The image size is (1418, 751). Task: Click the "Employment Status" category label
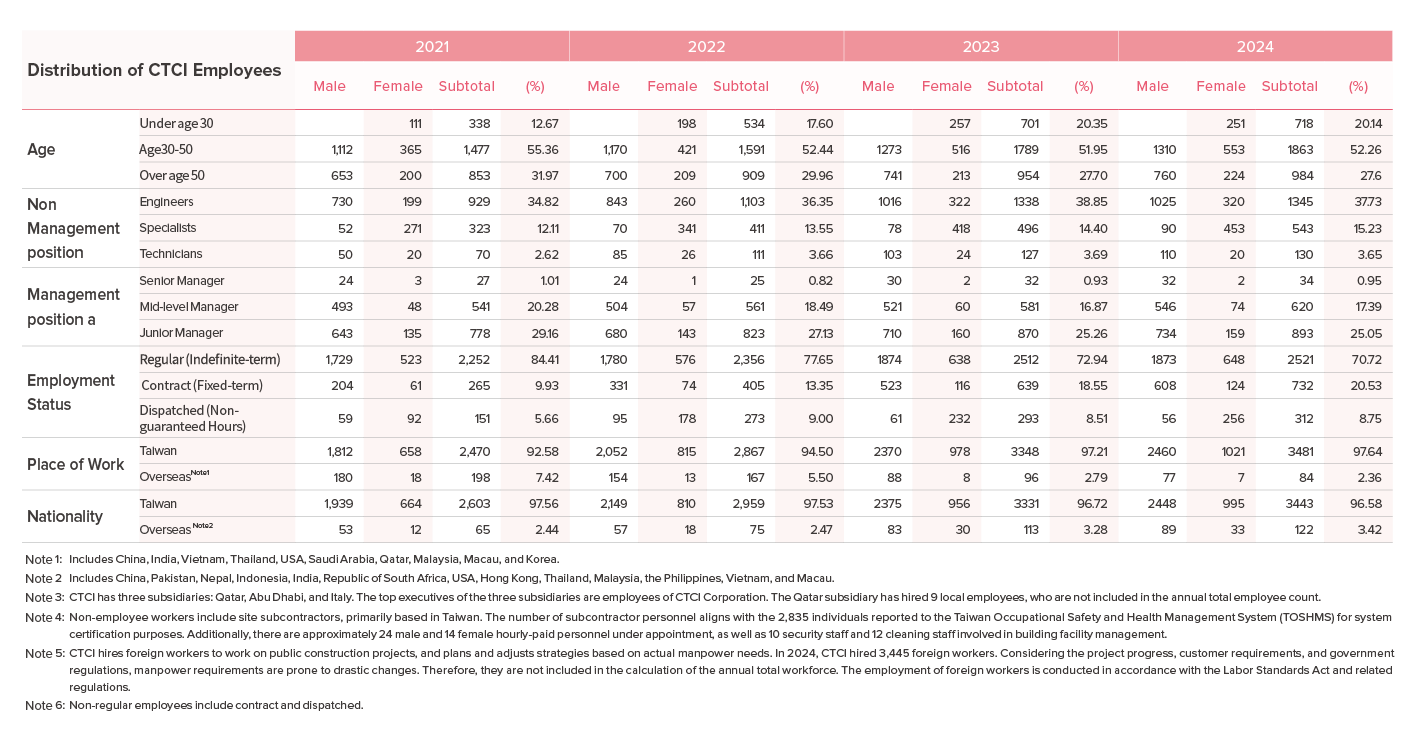click(x=71, y=392)
